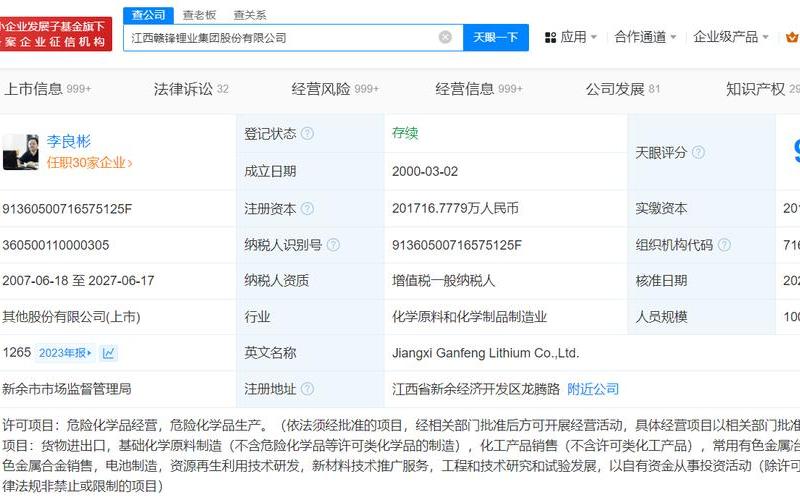Select registered capital 201716.7779万人民币
Viewport: 800px width, 500px height.
pyautogui.click(x=455, y=208)
